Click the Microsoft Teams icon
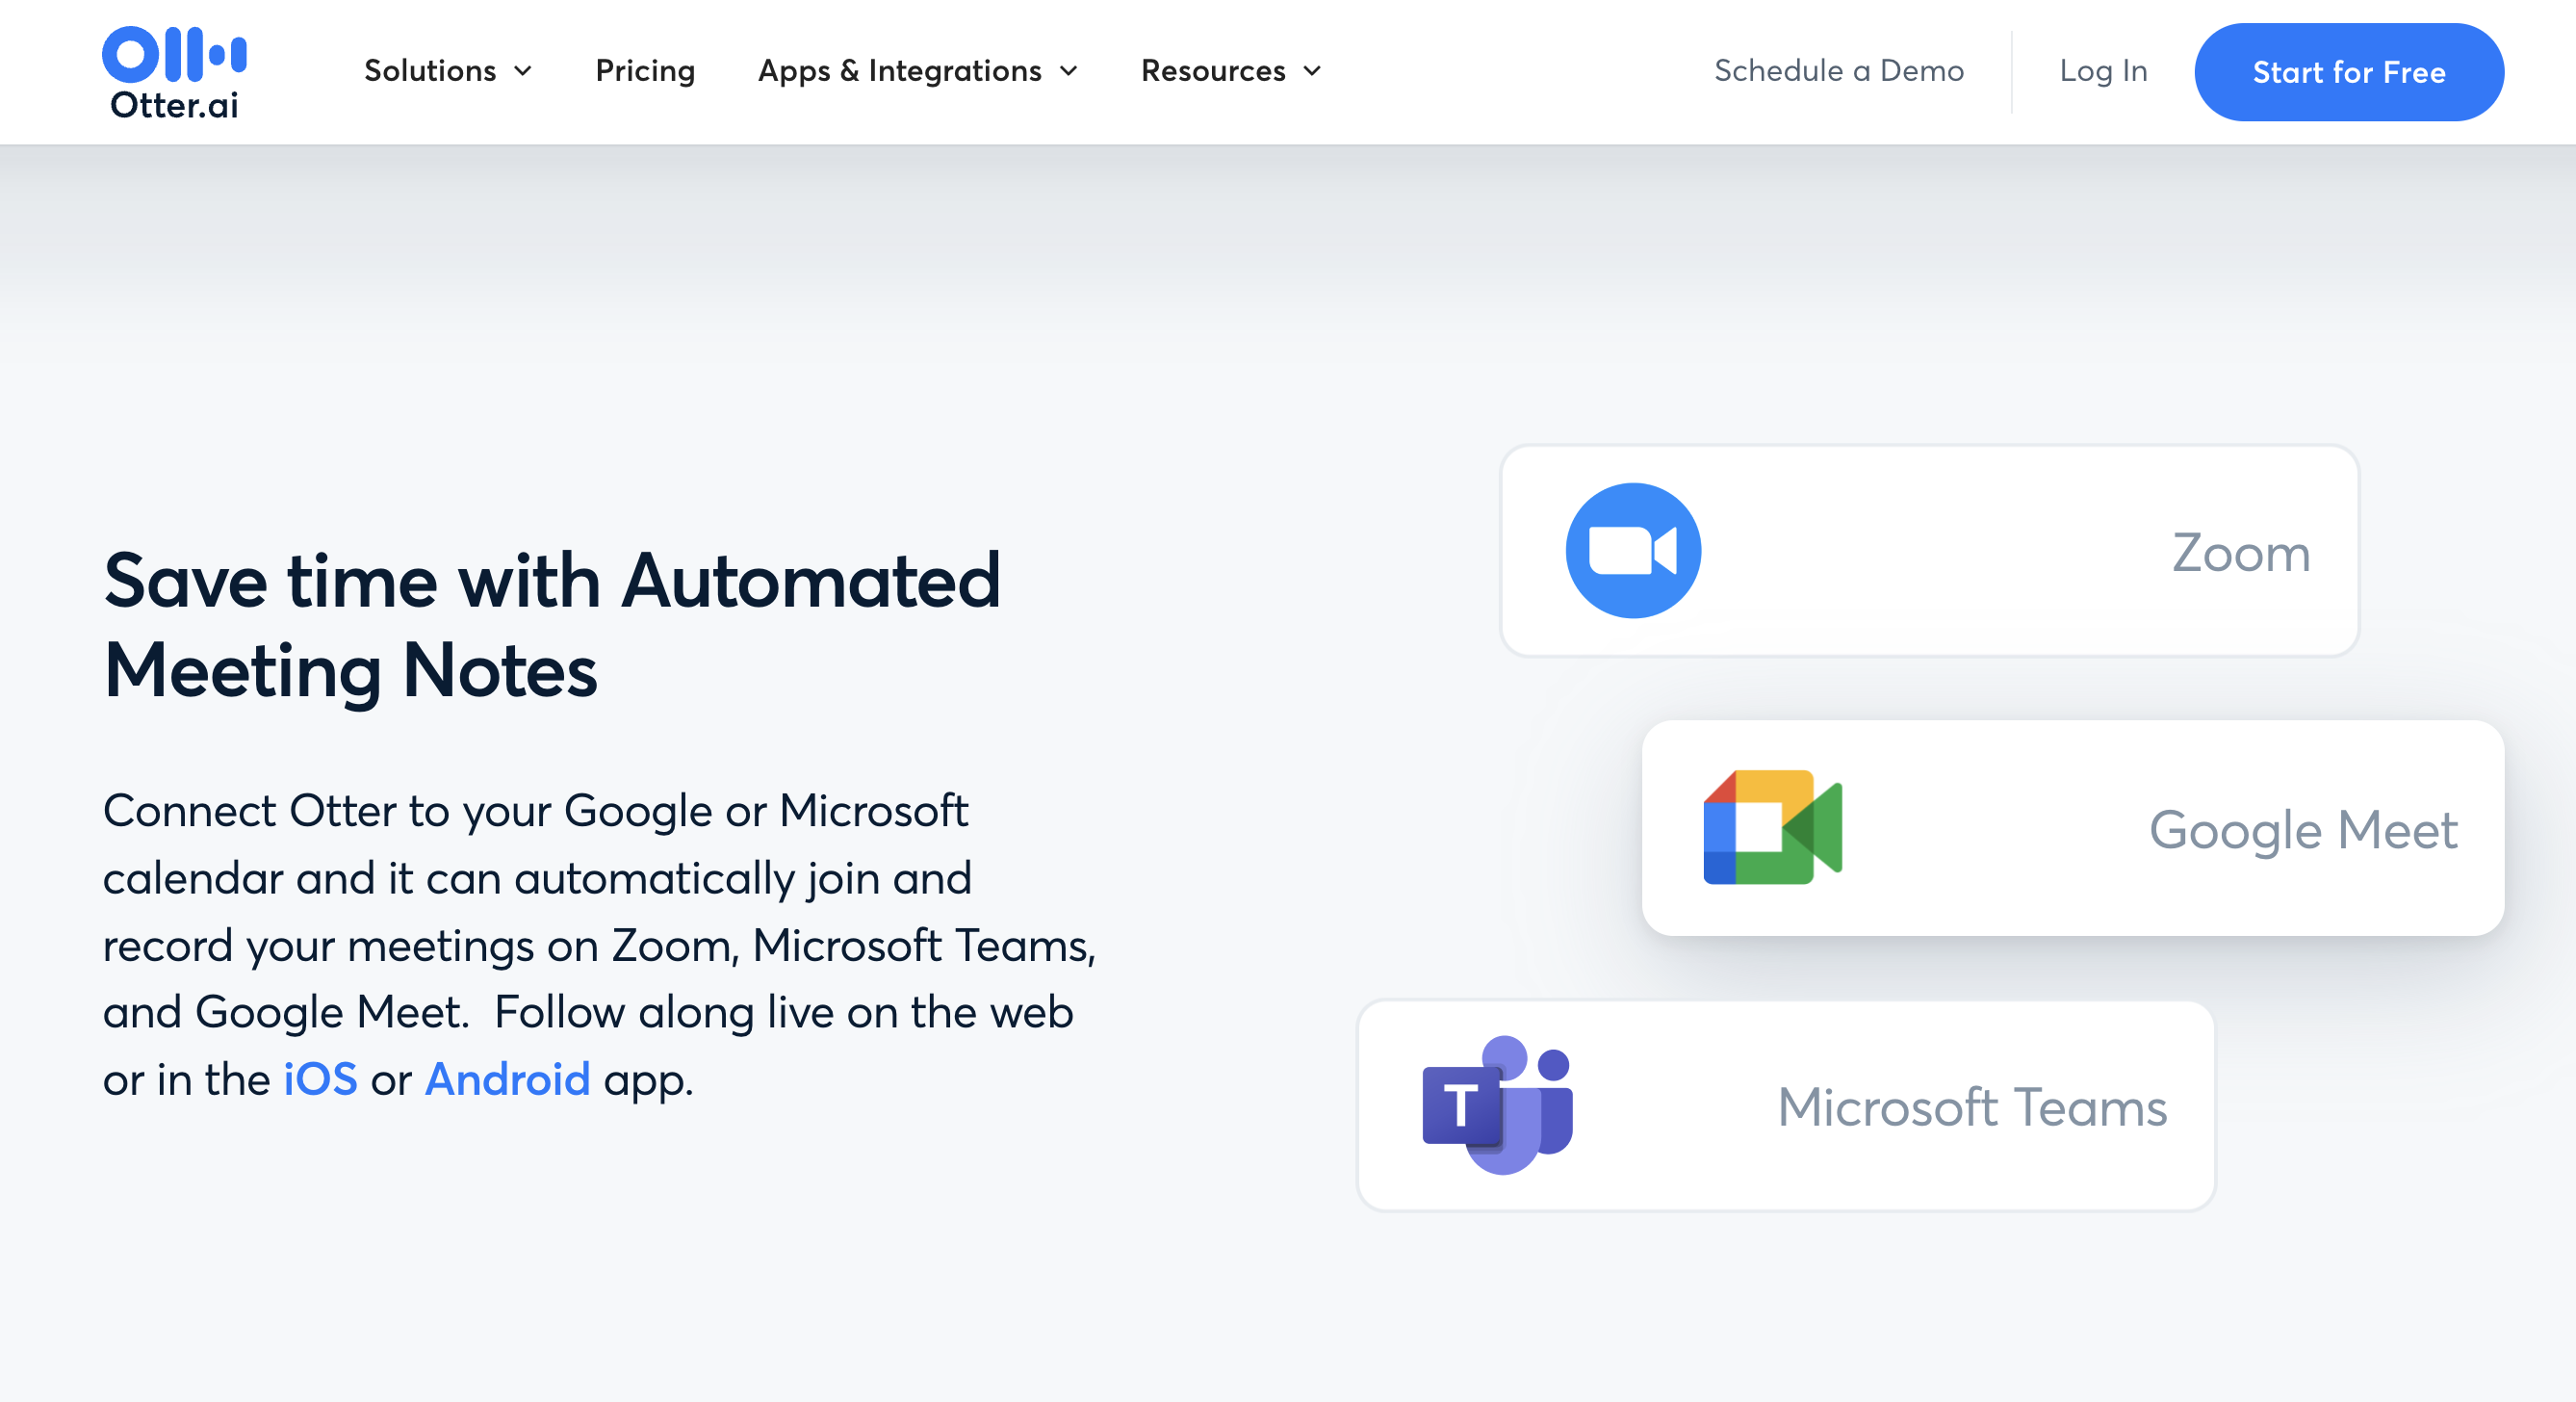2576x1402 pixels. [1497, 1105]
